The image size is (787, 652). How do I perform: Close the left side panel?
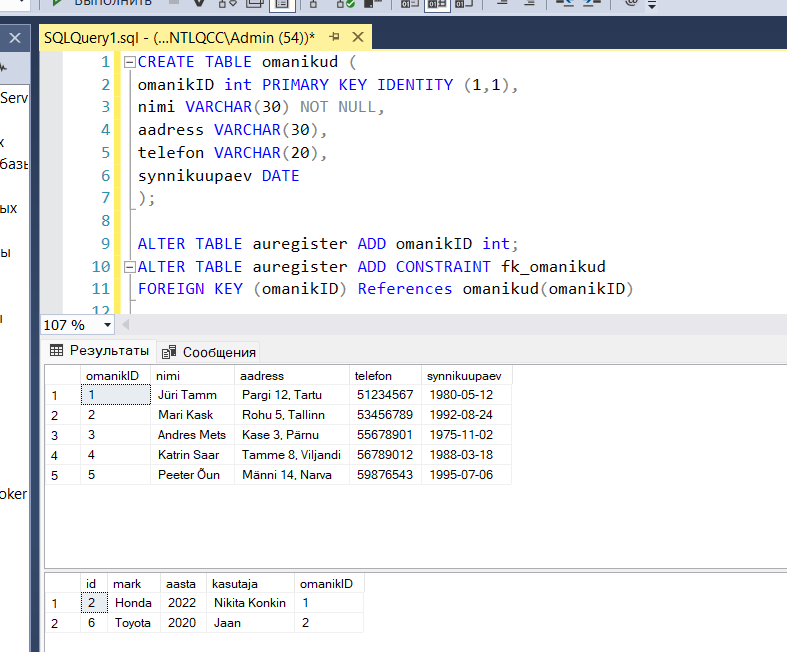(x=15, y=38)
